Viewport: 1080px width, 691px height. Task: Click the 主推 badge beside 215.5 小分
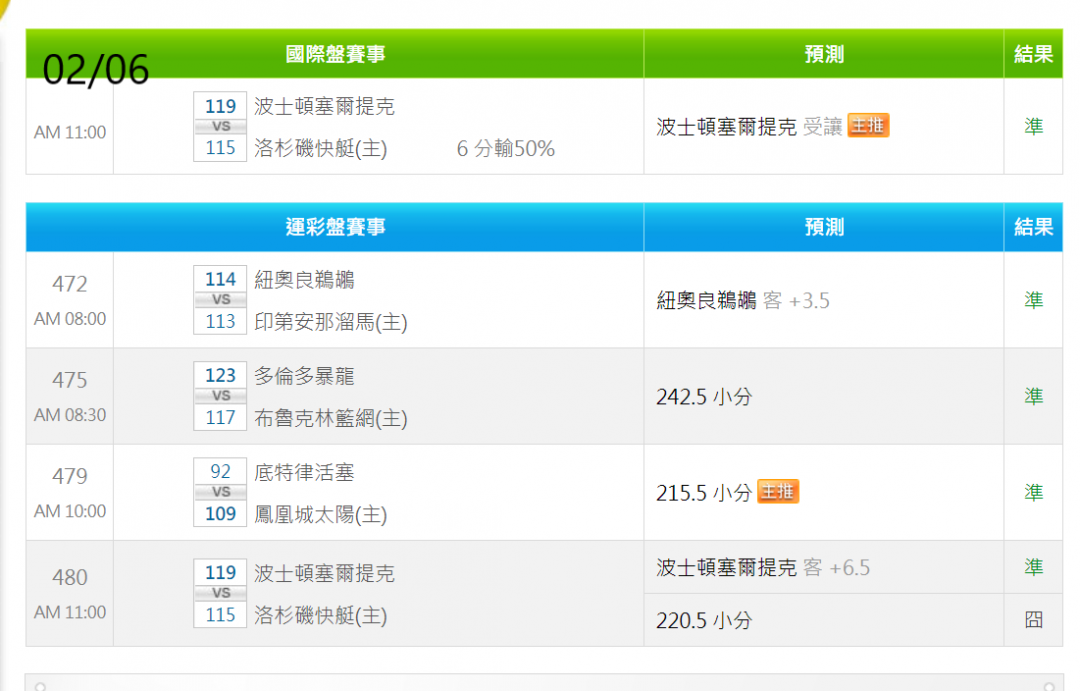tap(778, 491)
